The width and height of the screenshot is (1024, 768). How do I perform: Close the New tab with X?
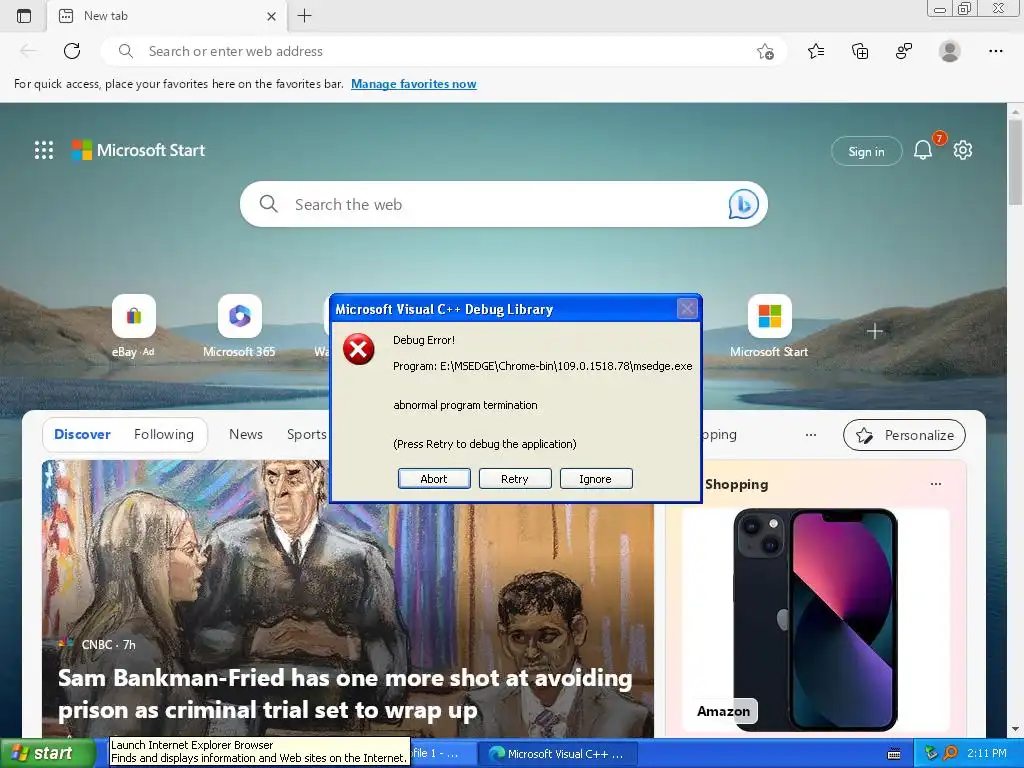point(272,16)
